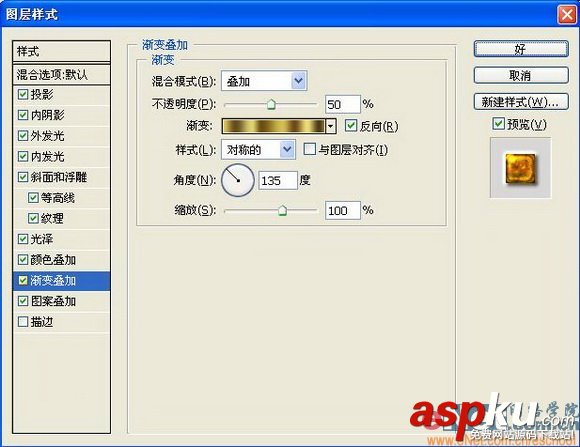
Task: Click the 不透明度 opacity slider handle
Action: pyautogui.click(x=271, y=105)
